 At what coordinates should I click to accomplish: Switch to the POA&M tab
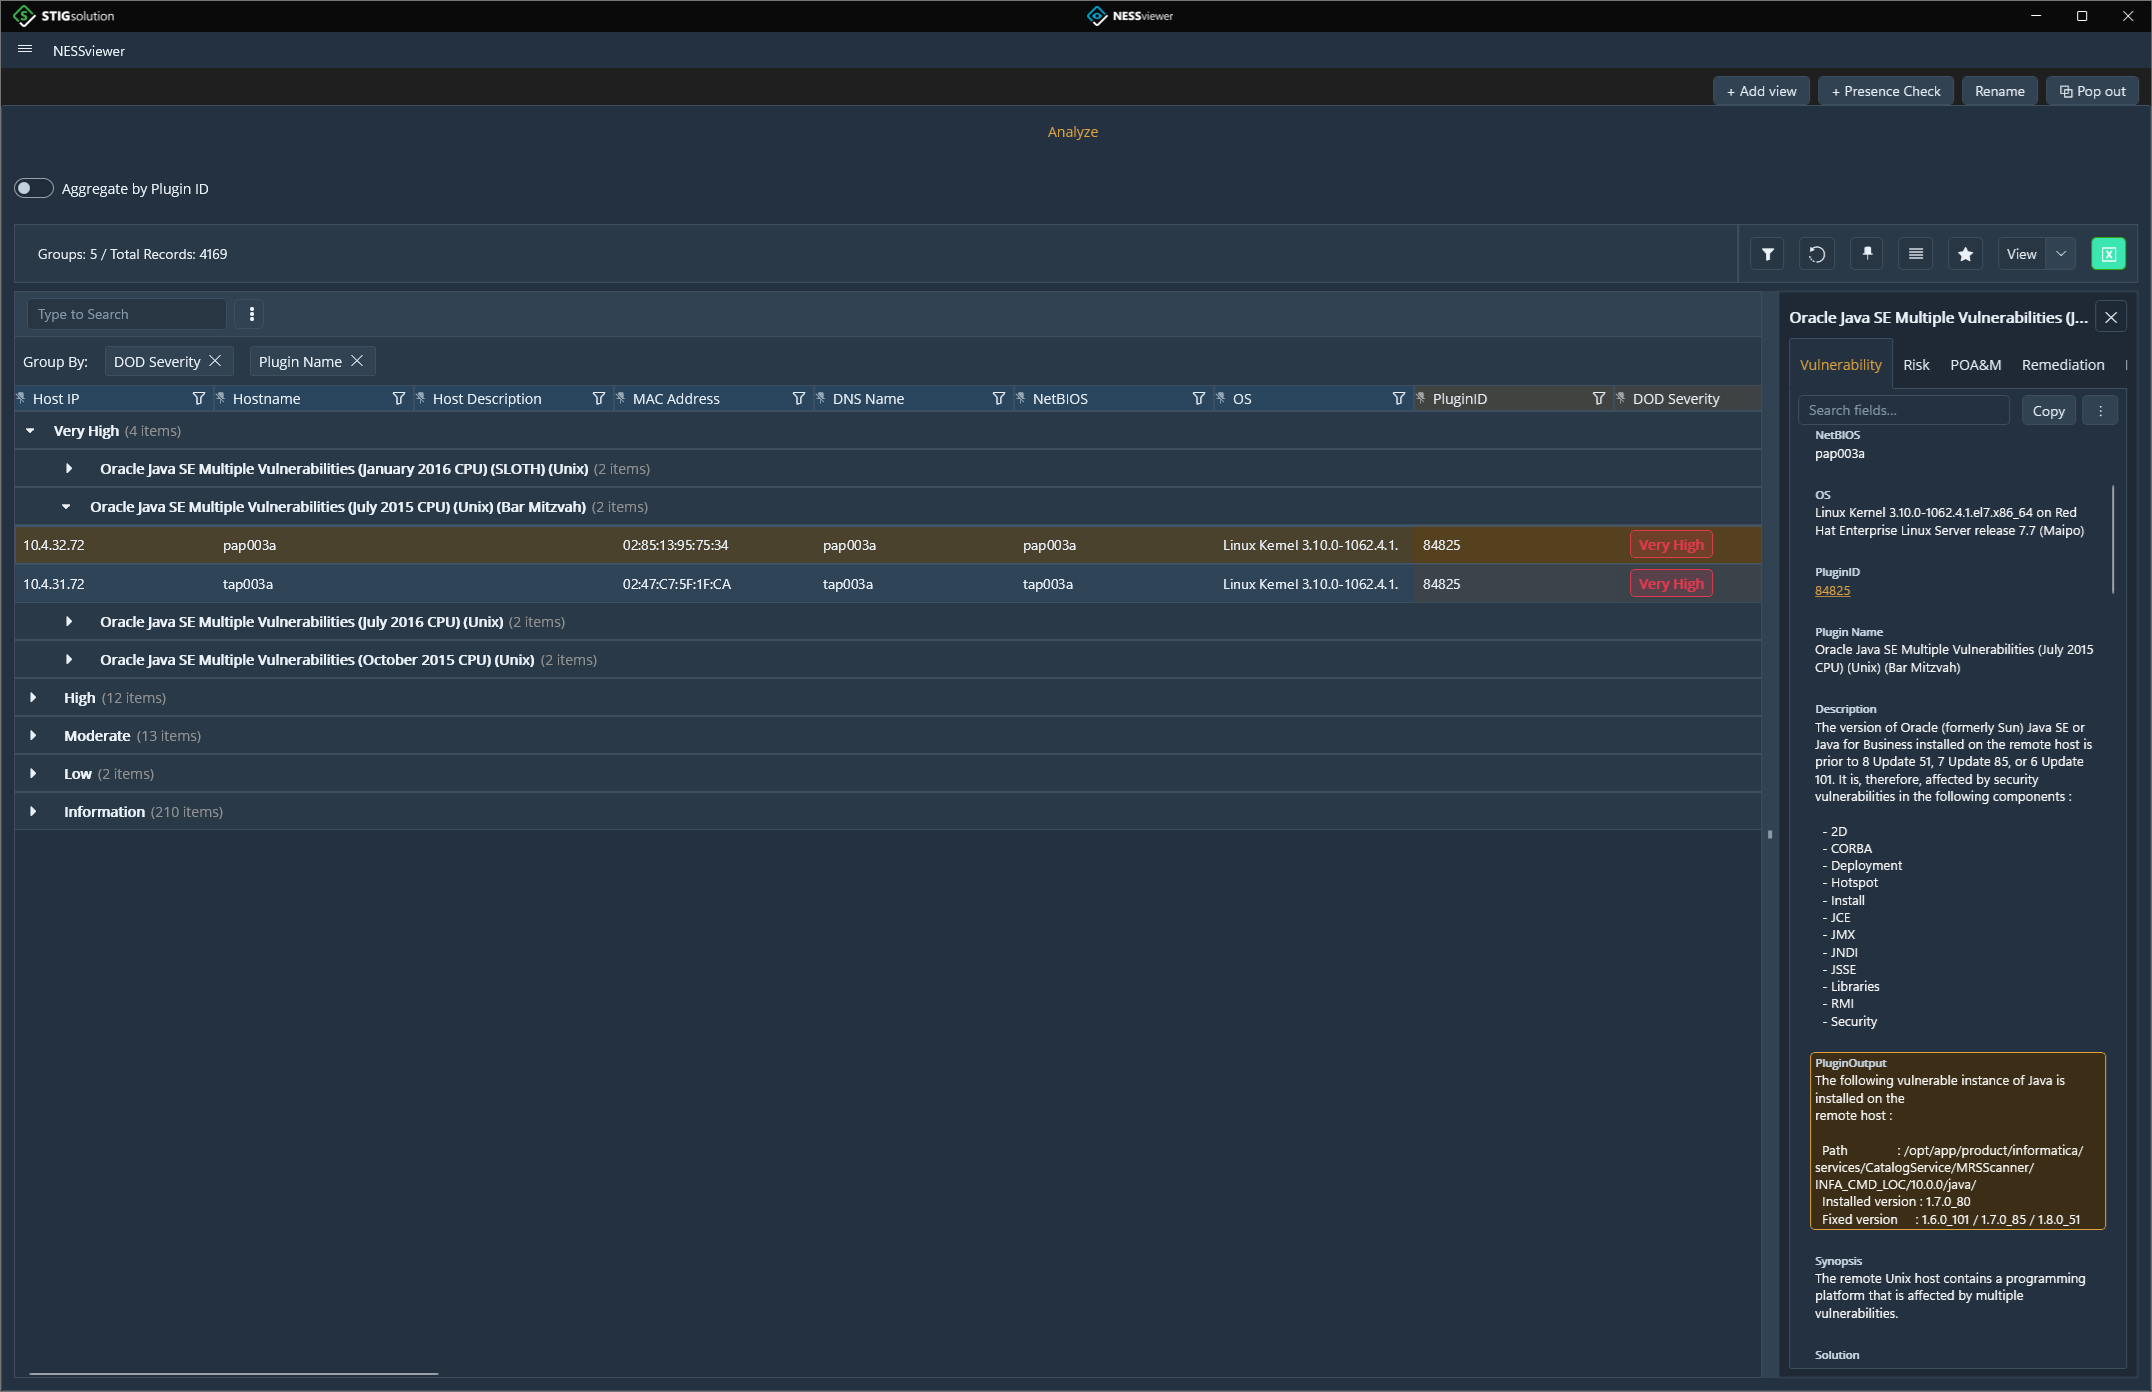1975,364
